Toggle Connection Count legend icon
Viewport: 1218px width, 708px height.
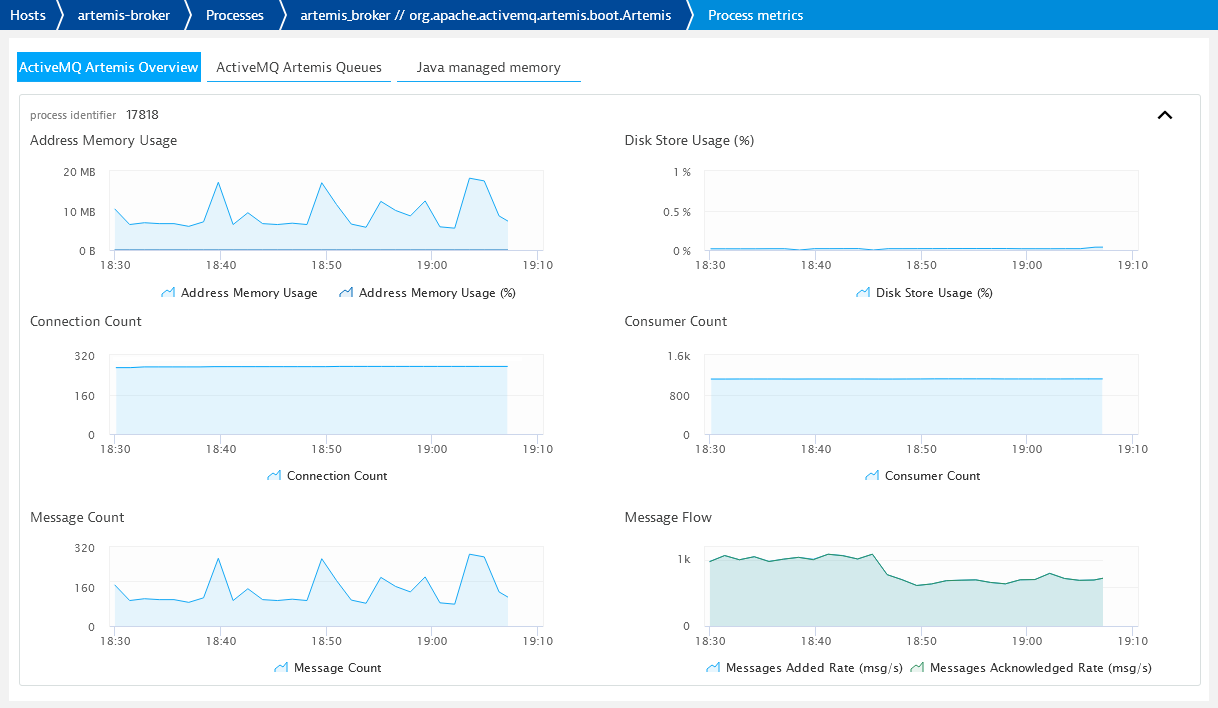click(274, 476)
